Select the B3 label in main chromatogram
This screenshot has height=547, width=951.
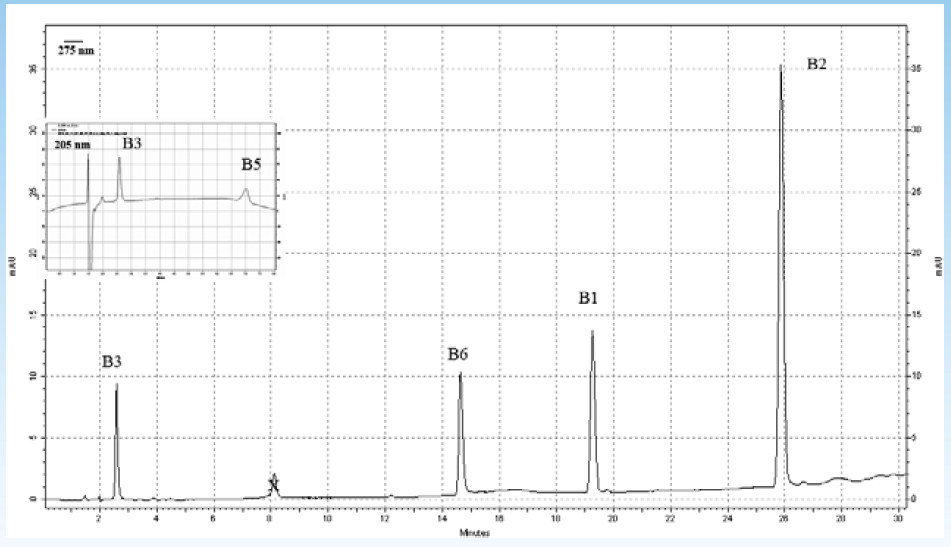click(113, 361)
